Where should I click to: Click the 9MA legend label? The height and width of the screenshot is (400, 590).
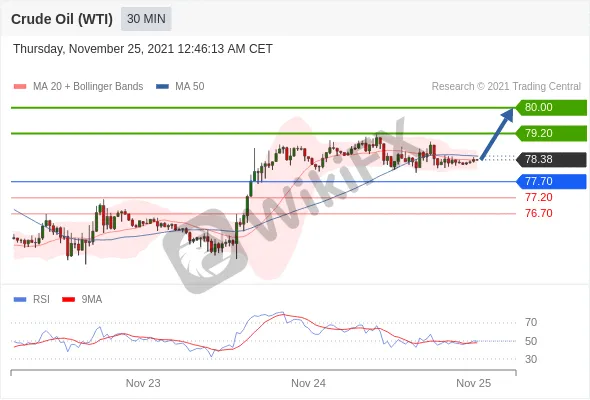(92, 300)
